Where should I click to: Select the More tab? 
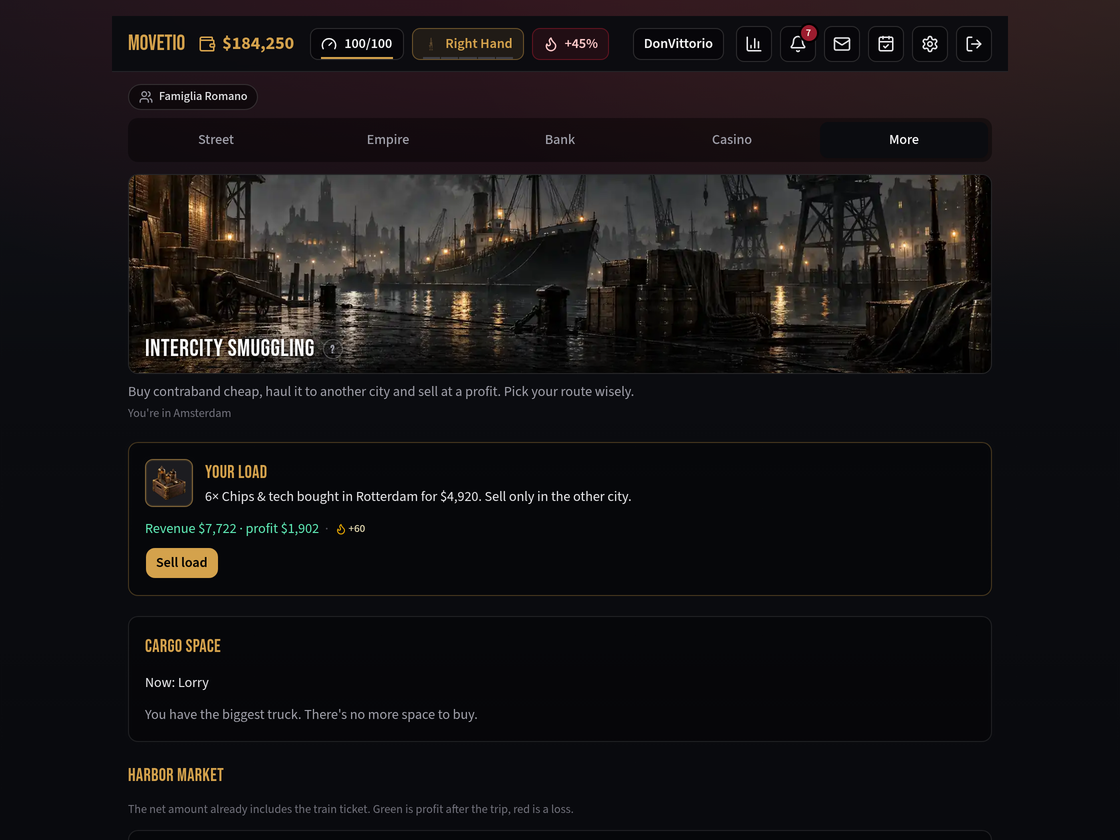tap(904, 139)
